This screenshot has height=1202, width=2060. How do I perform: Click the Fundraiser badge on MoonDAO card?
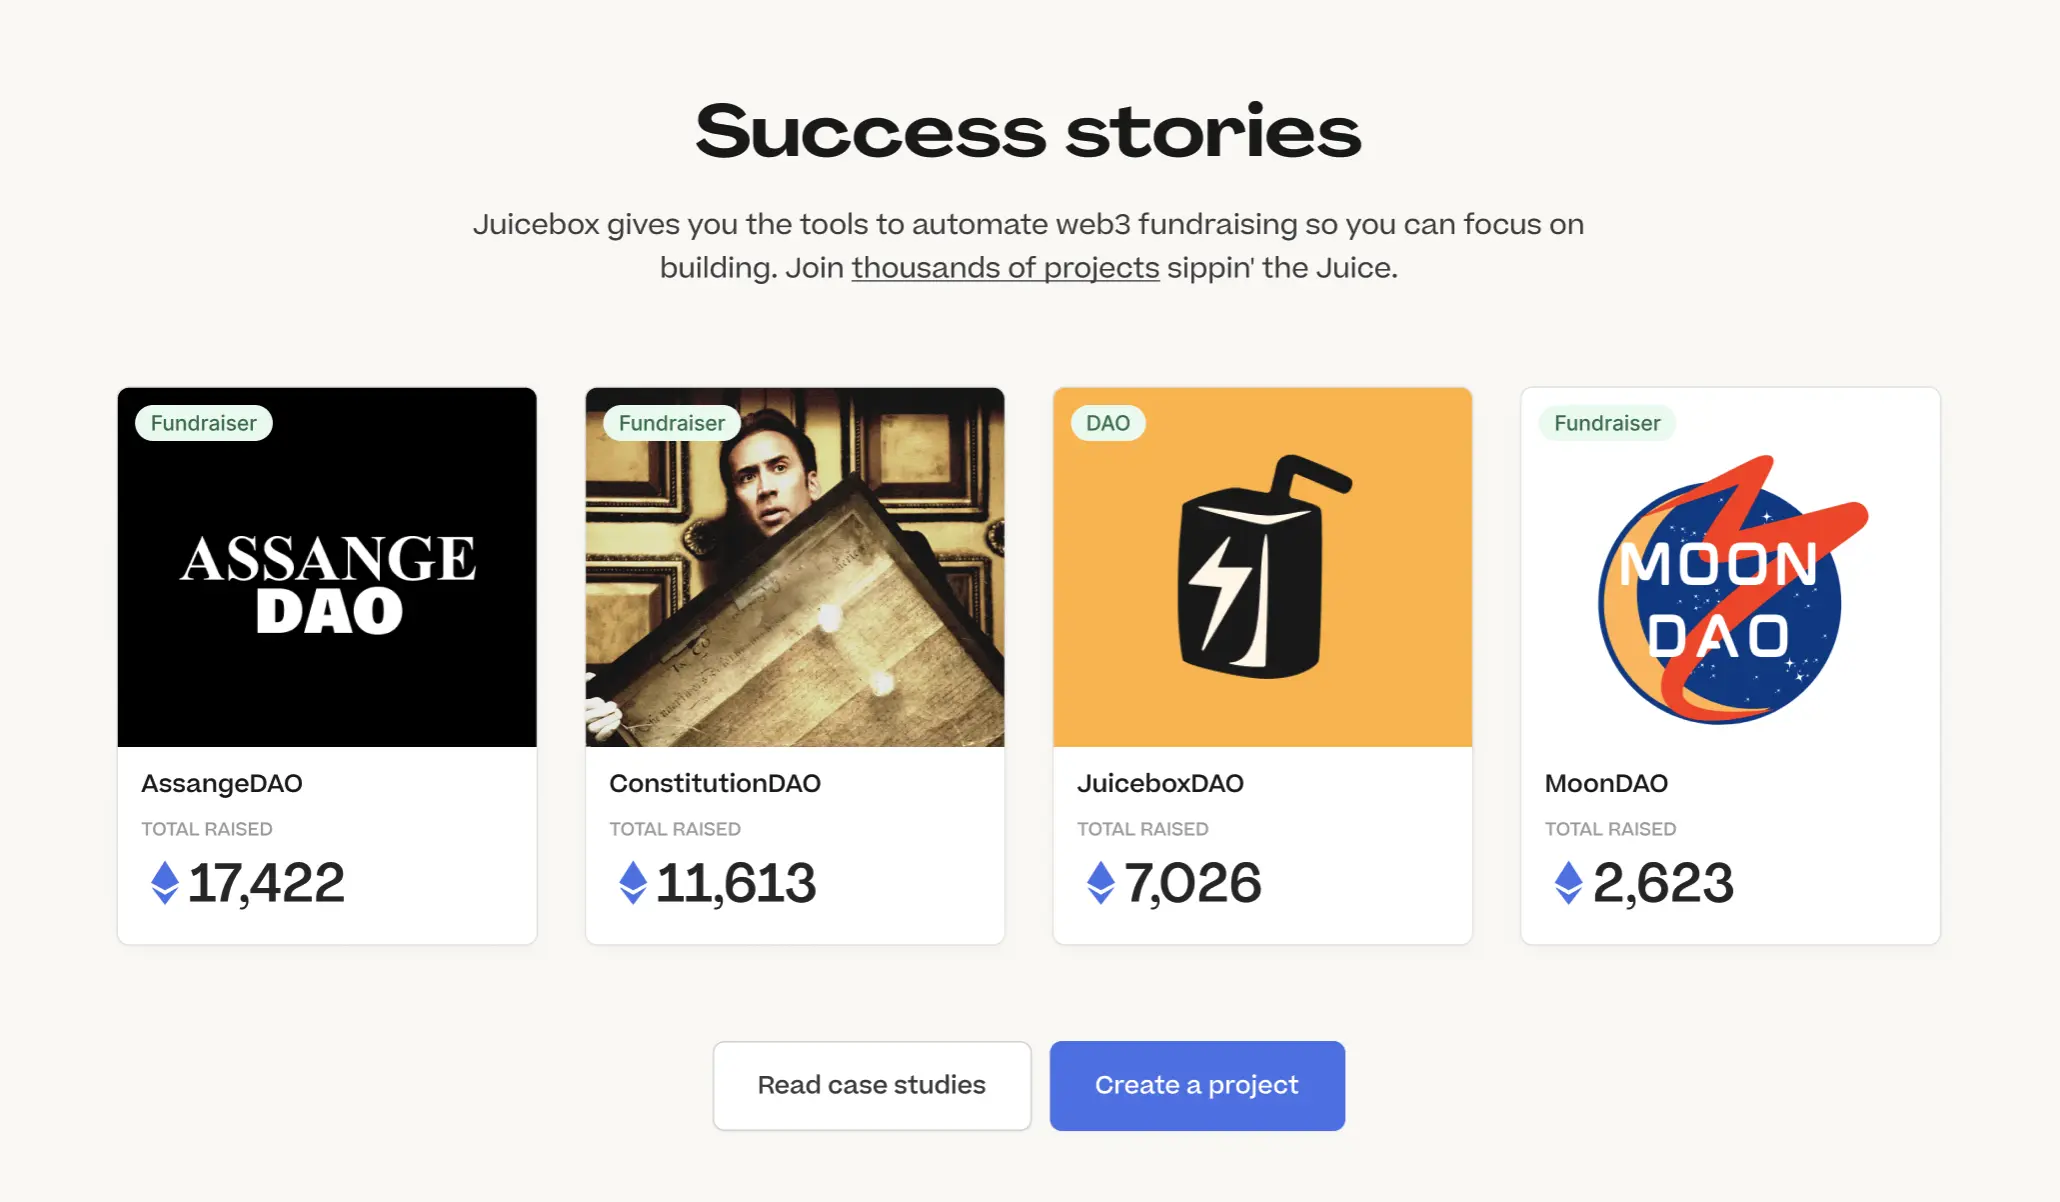click(1606, 423)
